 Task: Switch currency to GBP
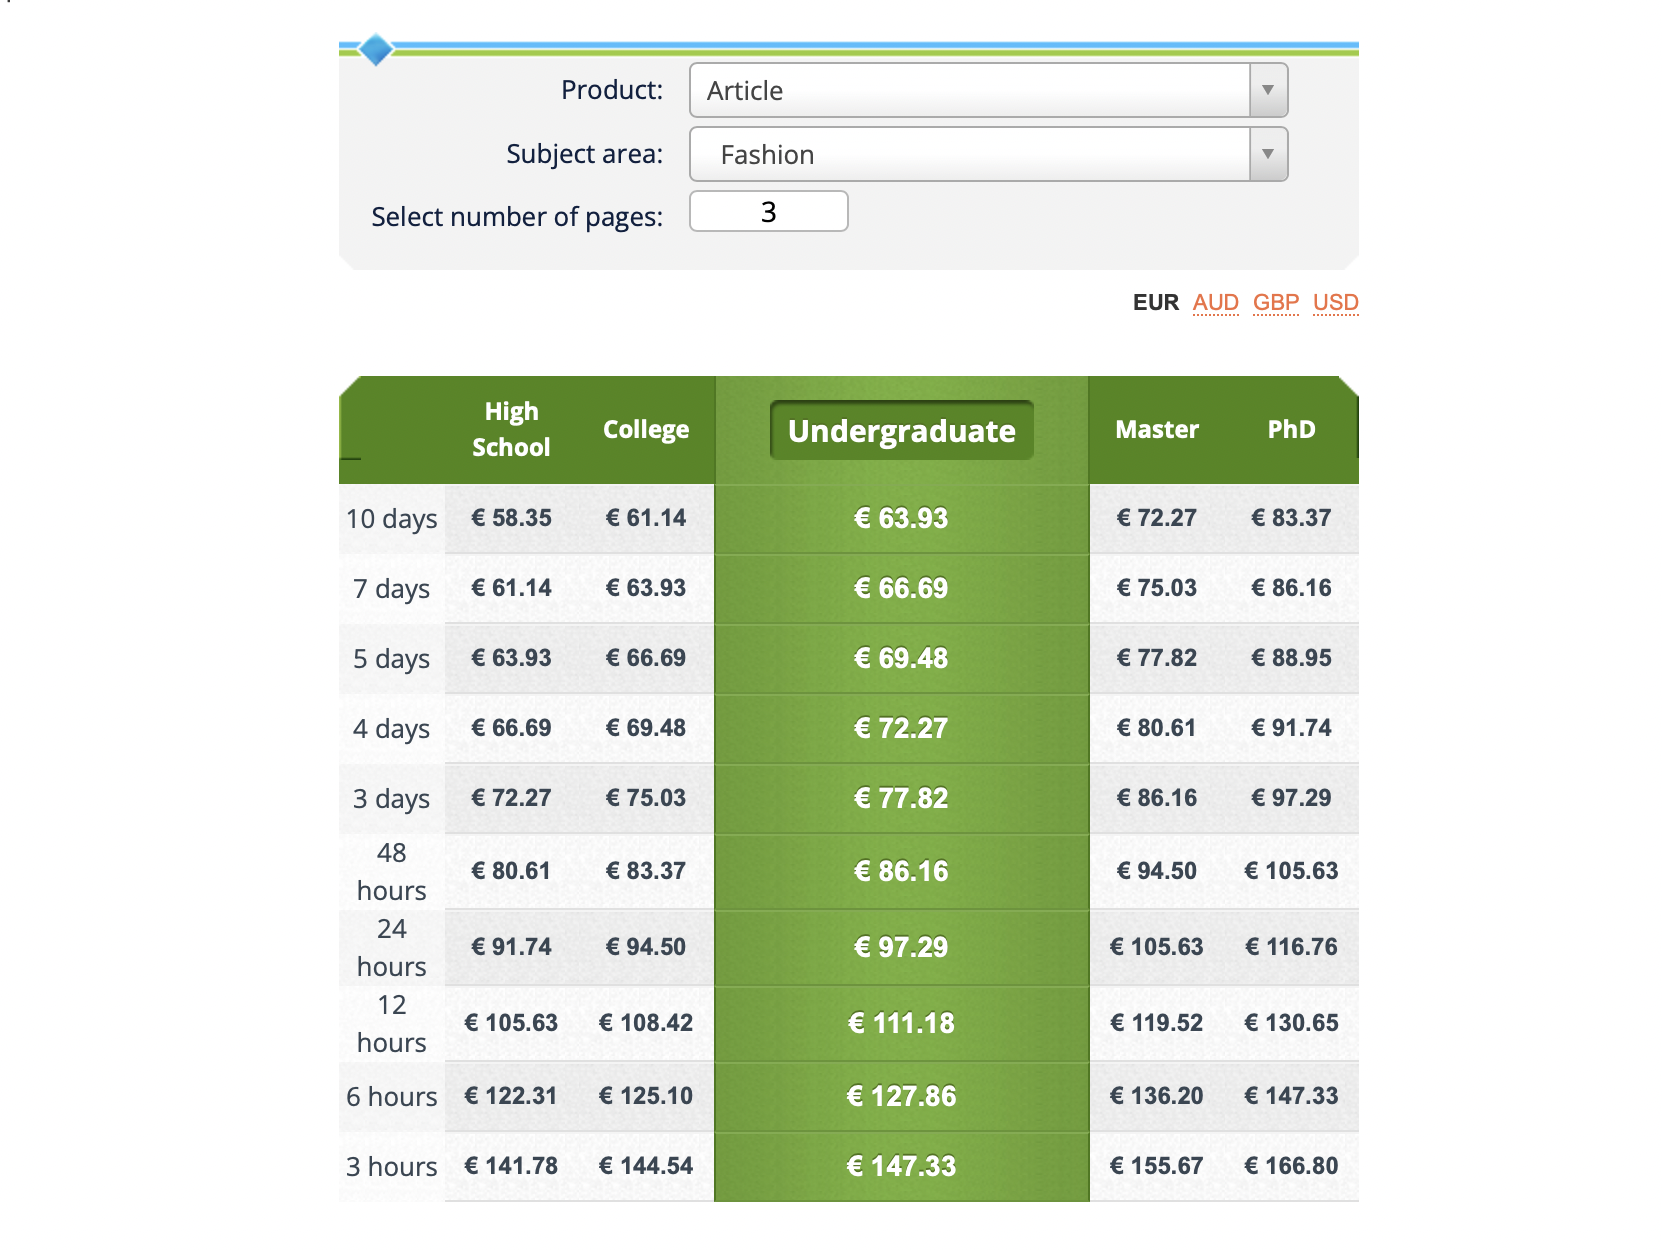tap(1275, 302)
